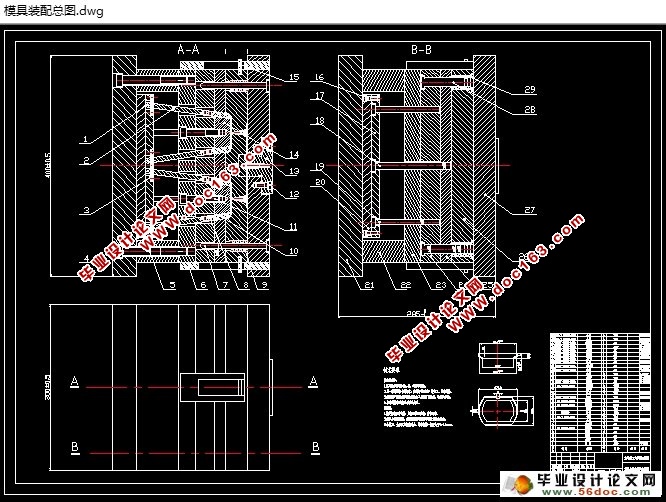Click part callout number 4
666x502 pixels.
[x=87, y=258]
